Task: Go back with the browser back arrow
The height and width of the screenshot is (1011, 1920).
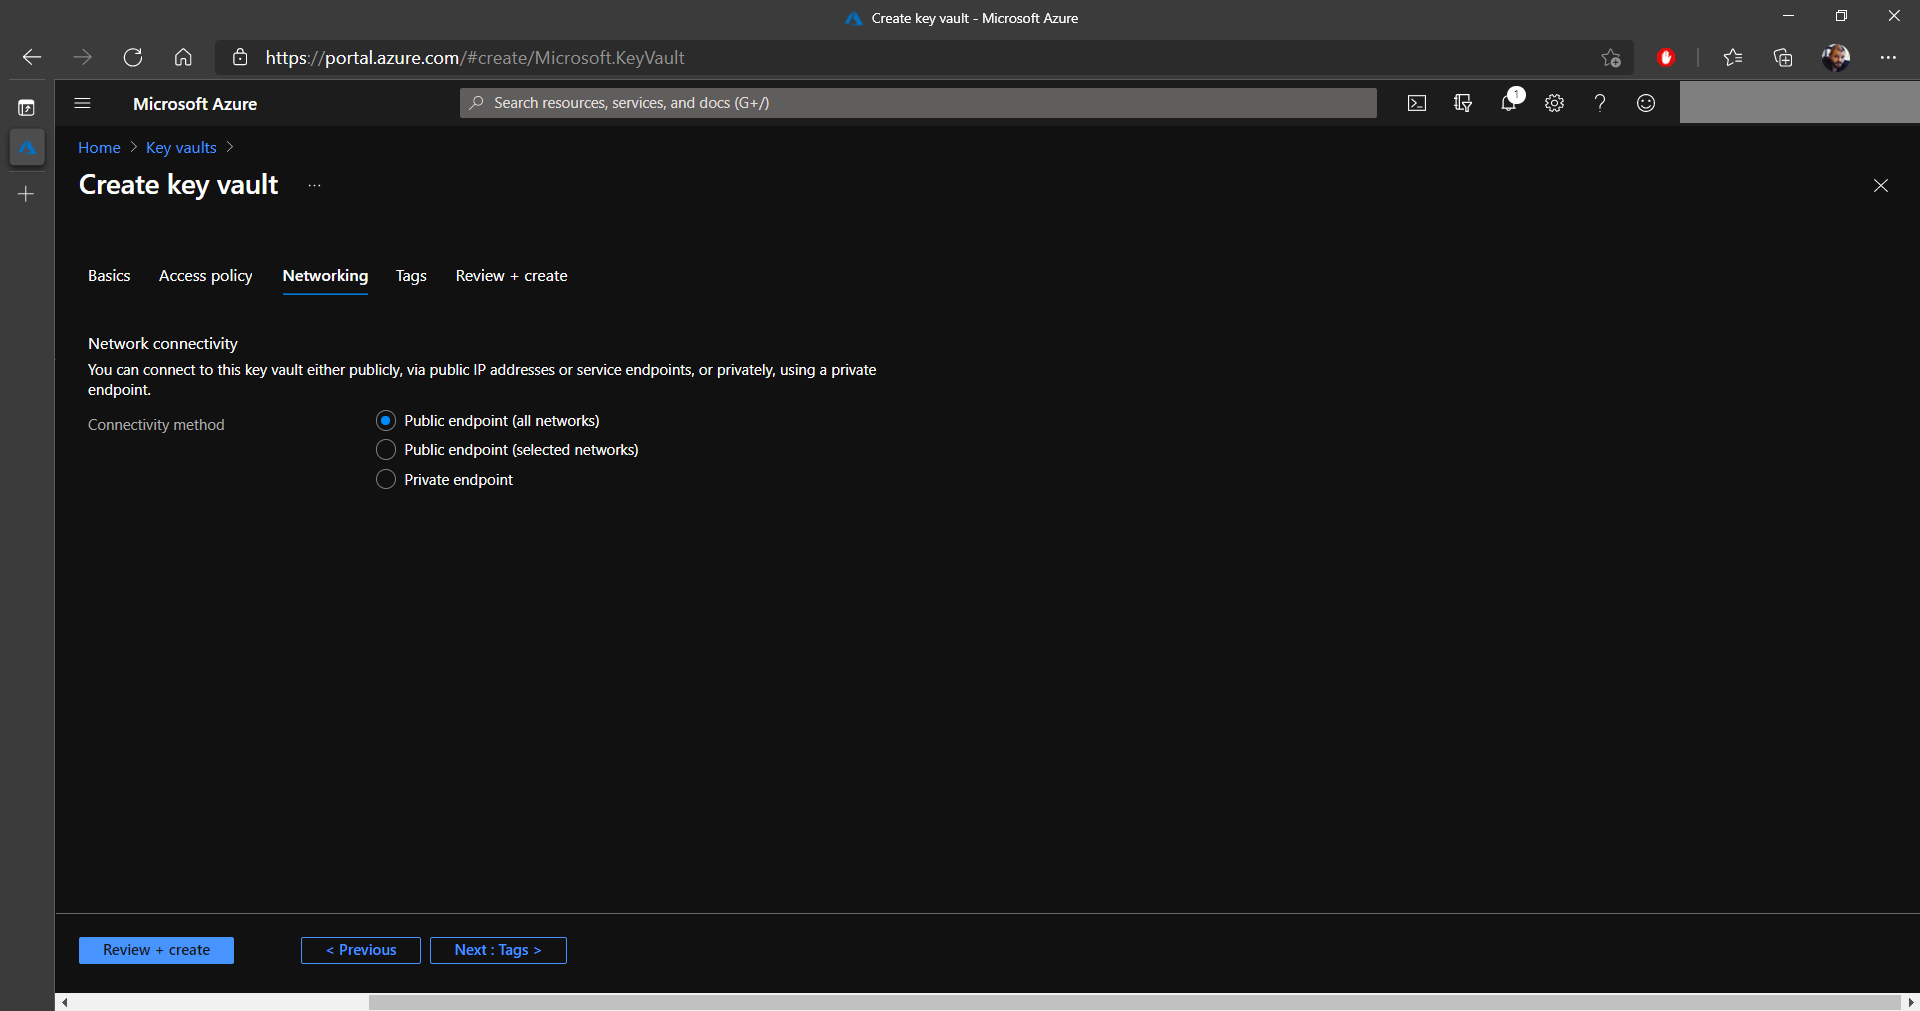Action: [32, 57]
